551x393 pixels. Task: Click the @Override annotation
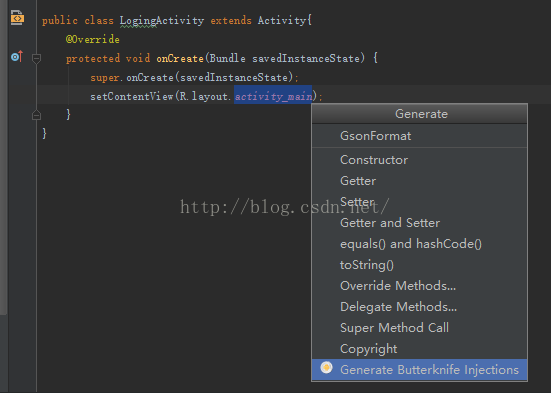click(93, 39)
